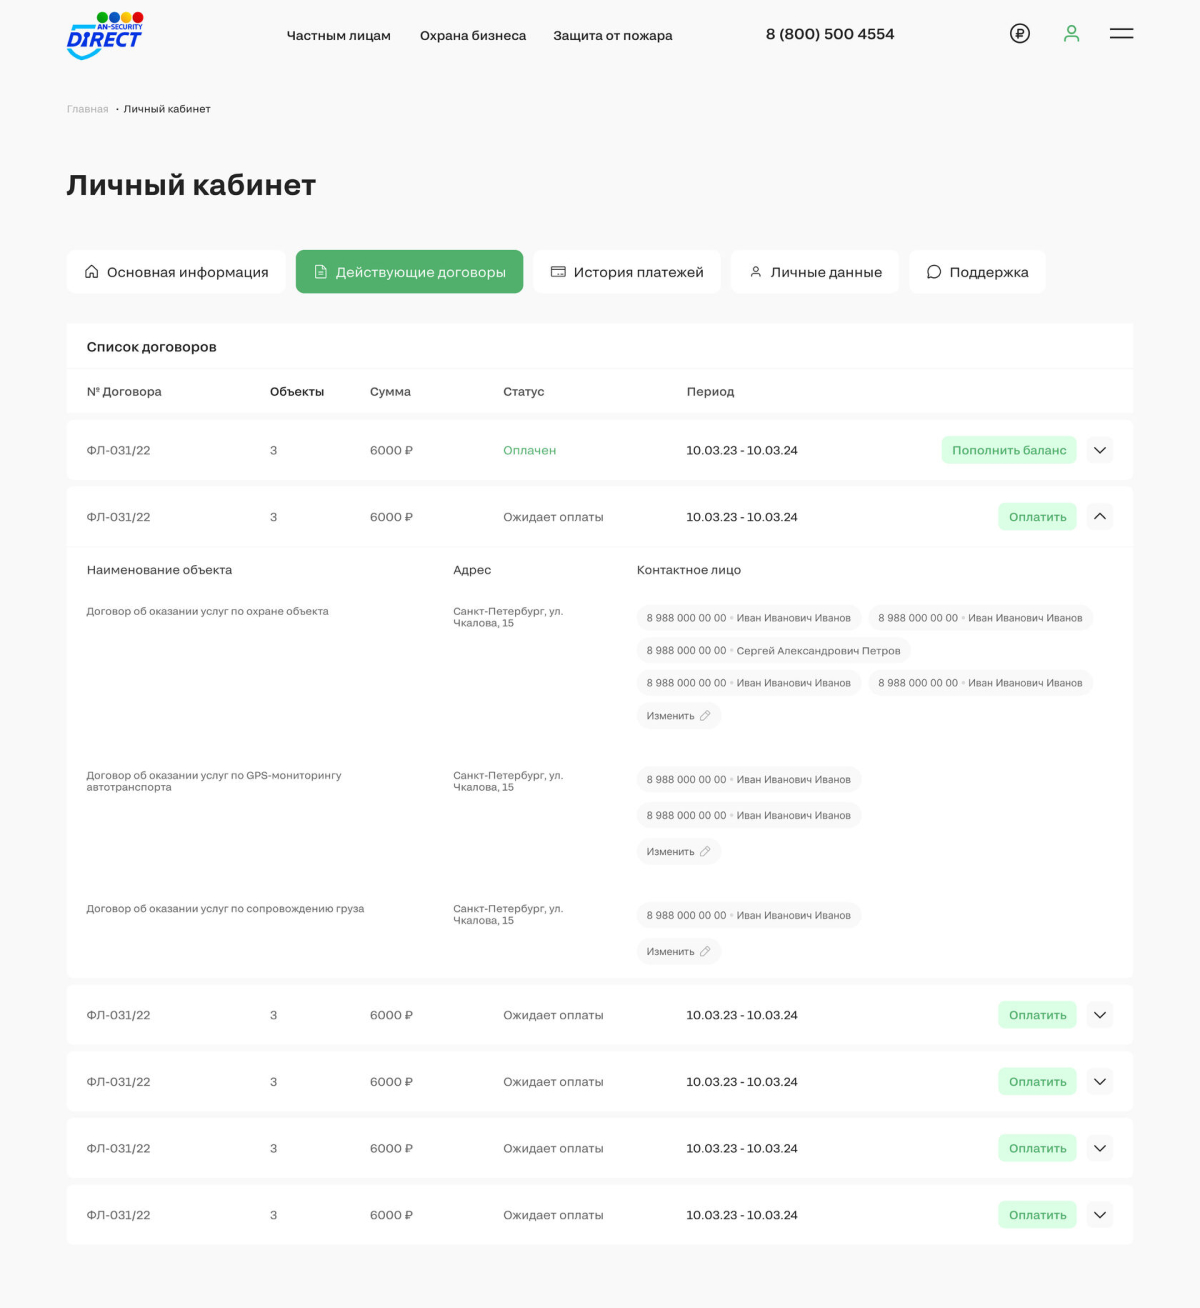Click the Сергей Александрович Петров contact chip
The height and width of the screenshot is (1308, 1200).
tap(773, 650)
